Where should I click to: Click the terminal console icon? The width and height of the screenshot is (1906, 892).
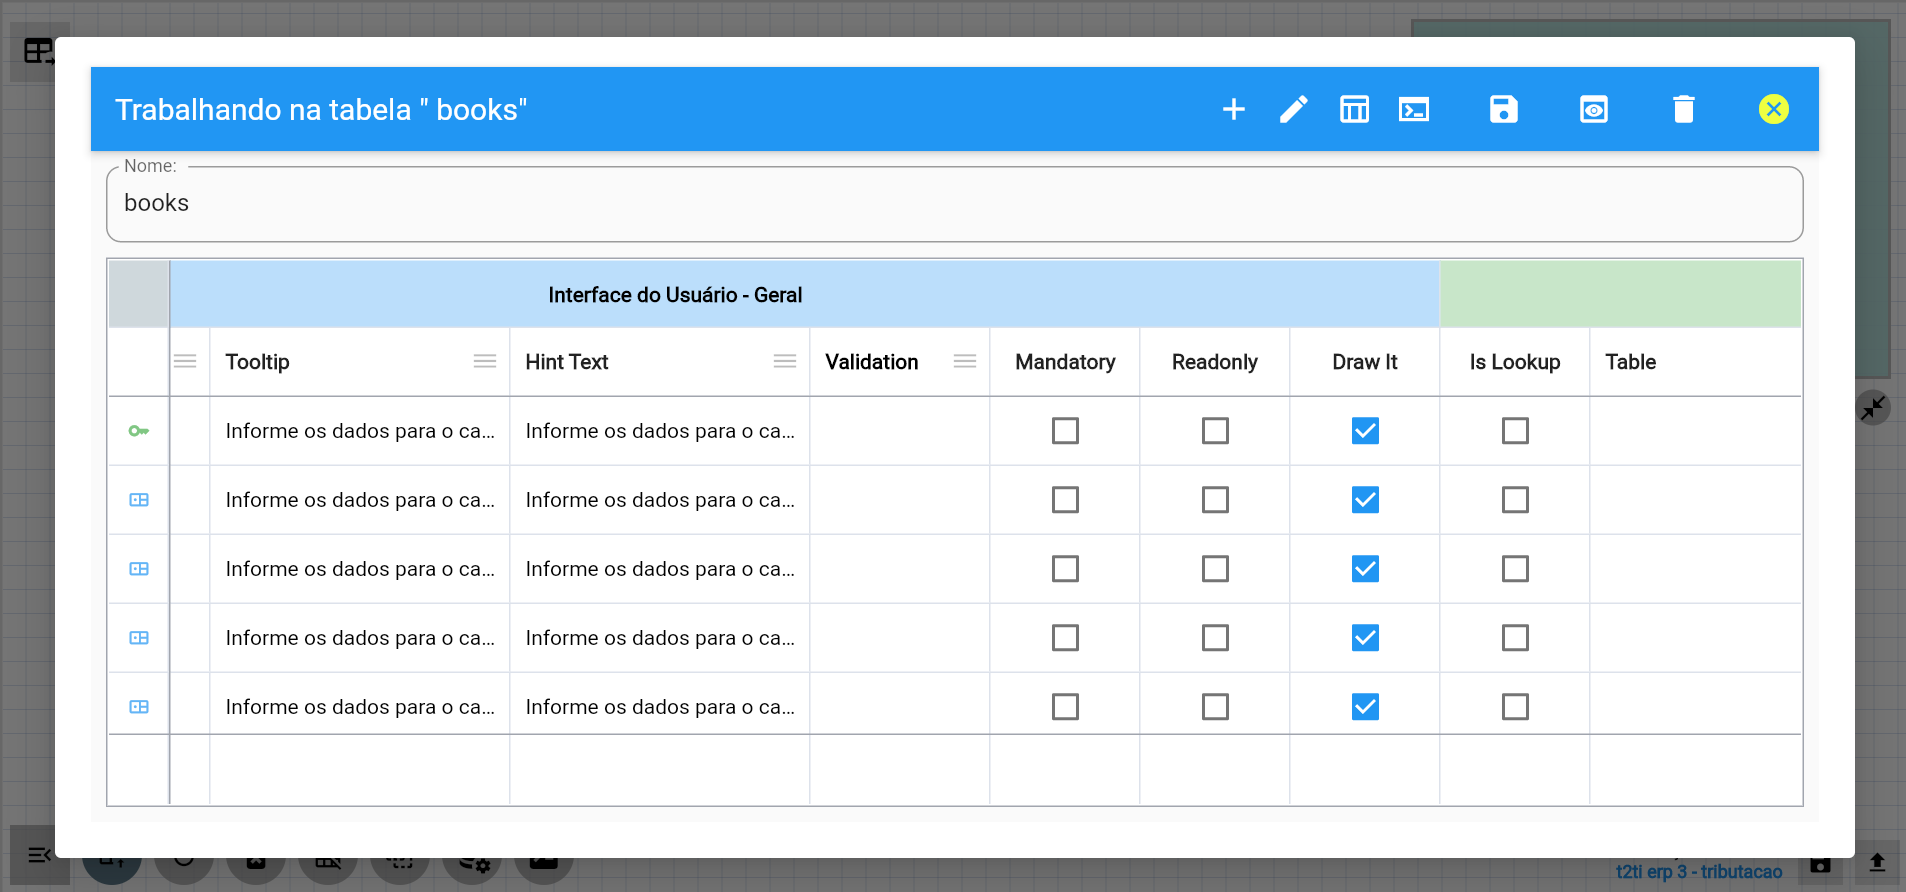1414,109
